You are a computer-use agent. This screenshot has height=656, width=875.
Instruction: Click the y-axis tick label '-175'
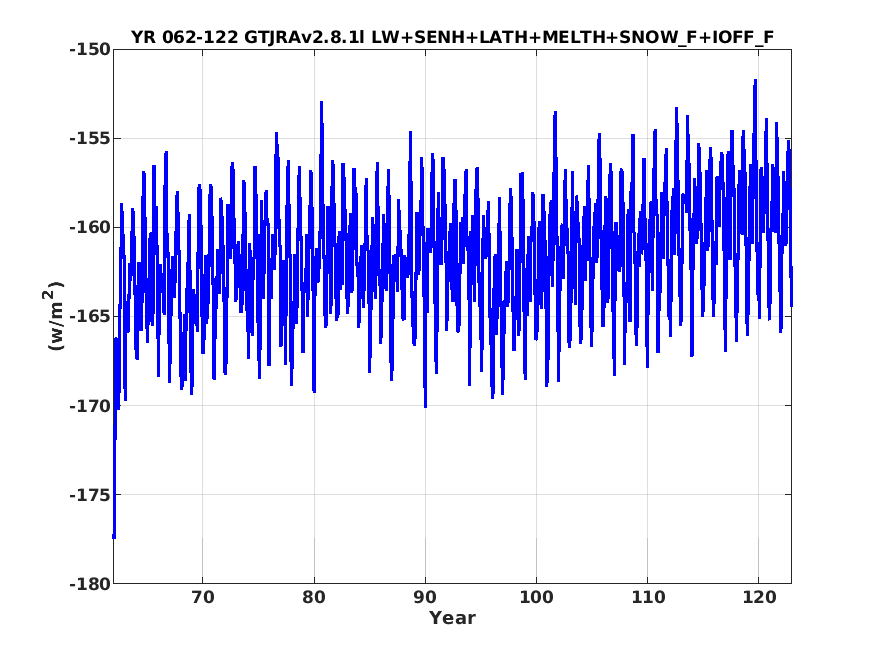tap(90, 495)
